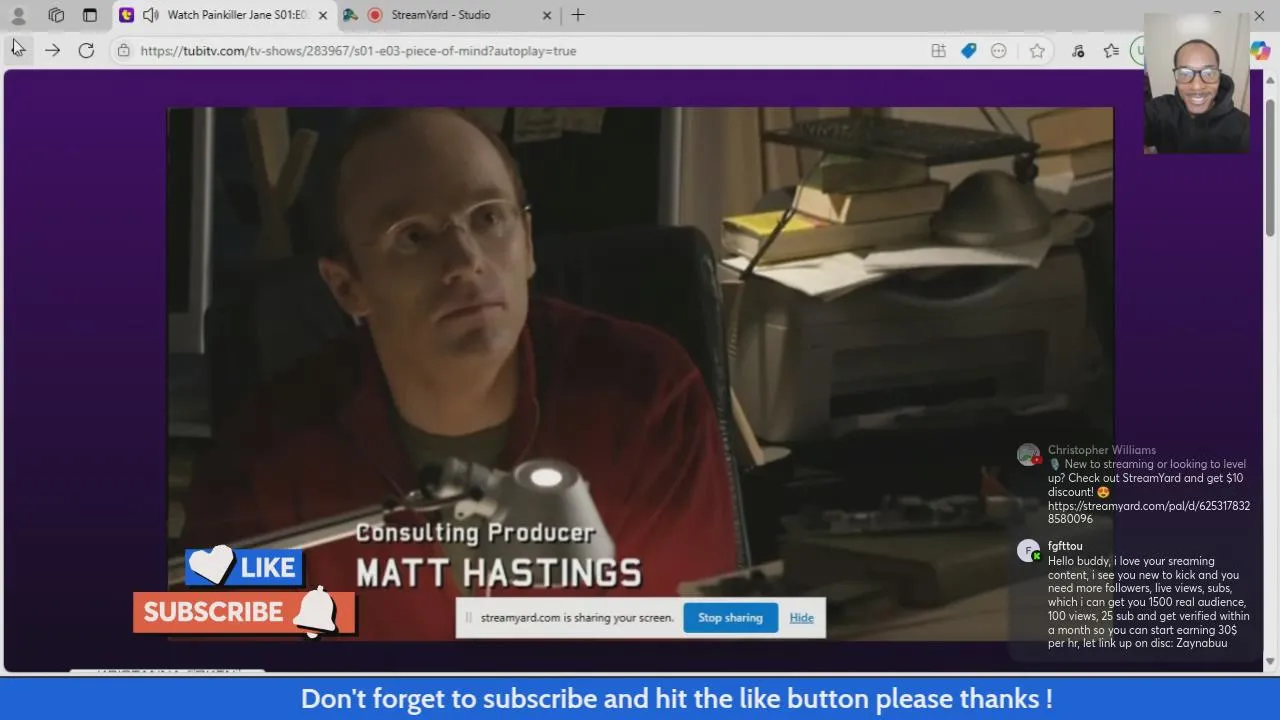Hide the screen sharing notification
This screenshot has width=1280, height=720.
[x=801, y=618]
